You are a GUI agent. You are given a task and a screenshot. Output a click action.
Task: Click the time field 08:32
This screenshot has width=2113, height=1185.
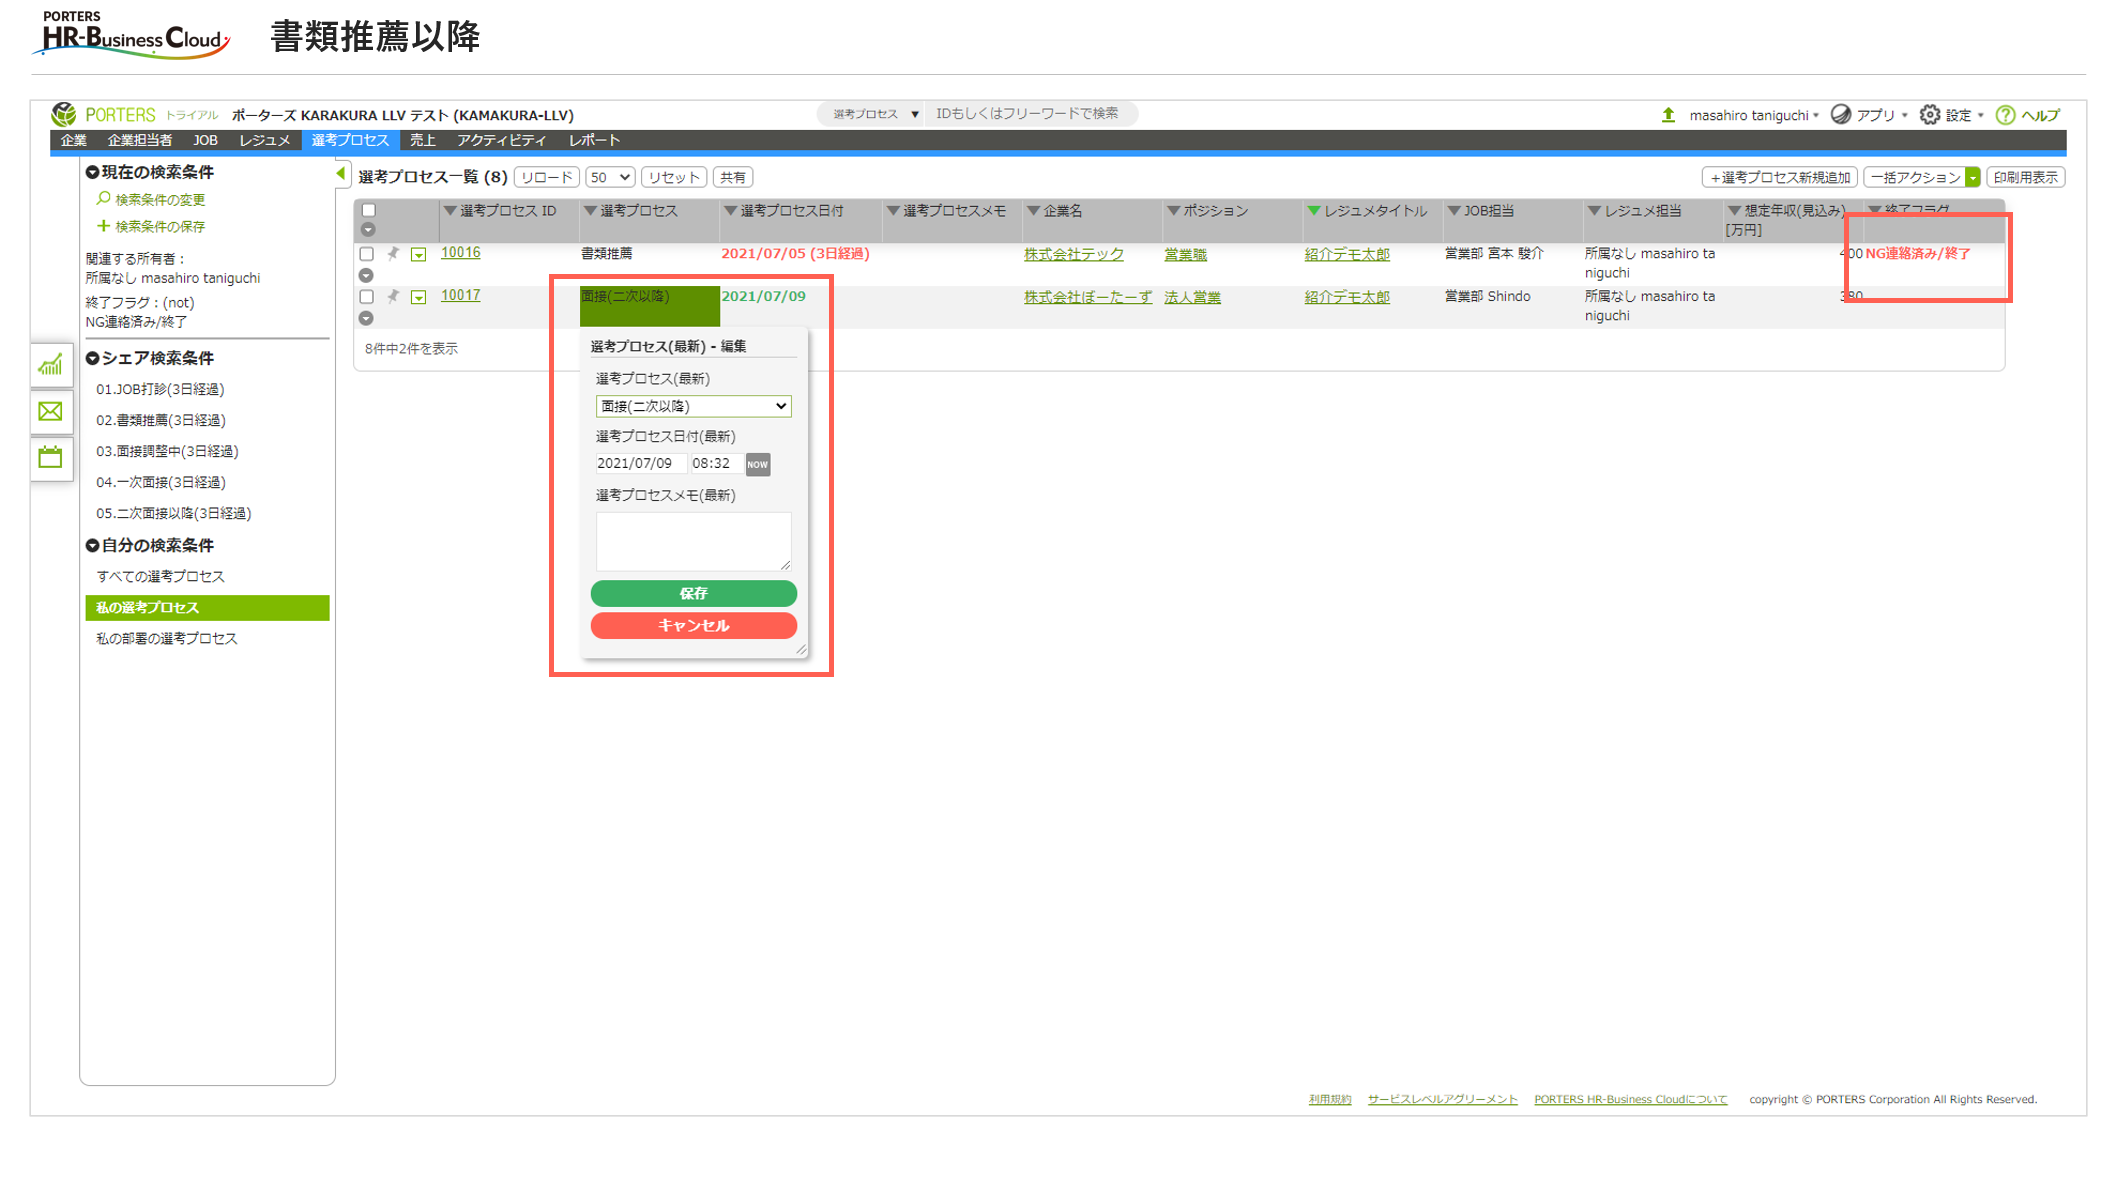coord(715,463)
